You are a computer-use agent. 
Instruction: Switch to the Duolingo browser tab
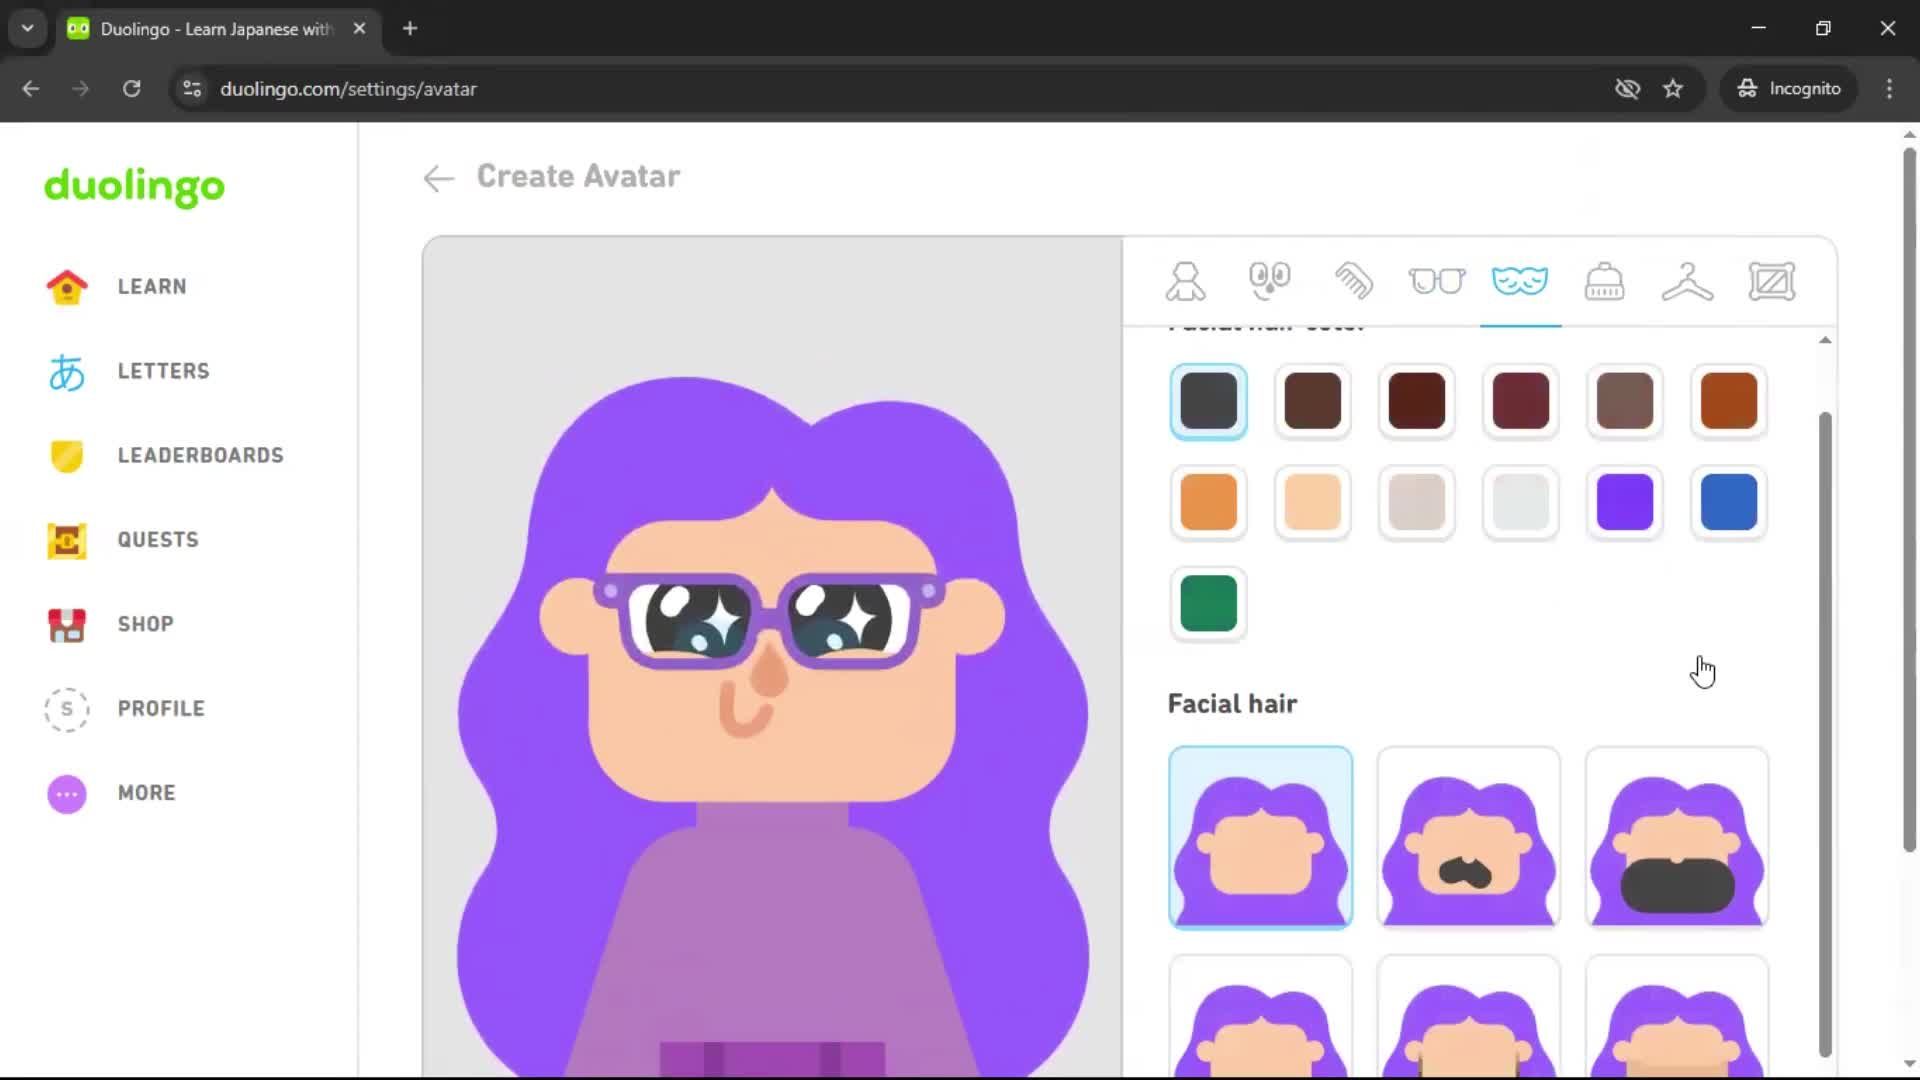(200, 28)
